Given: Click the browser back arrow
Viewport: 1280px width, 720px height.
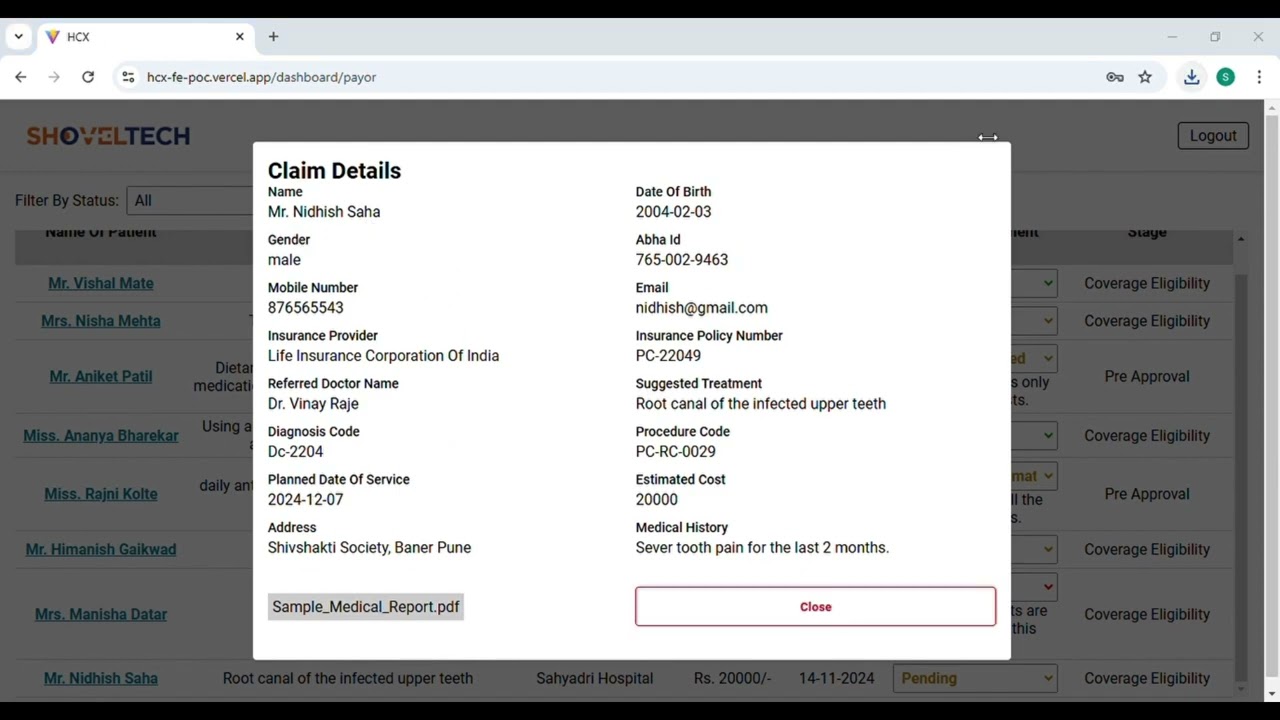Looking at the screenshot, I should [20, 77].
